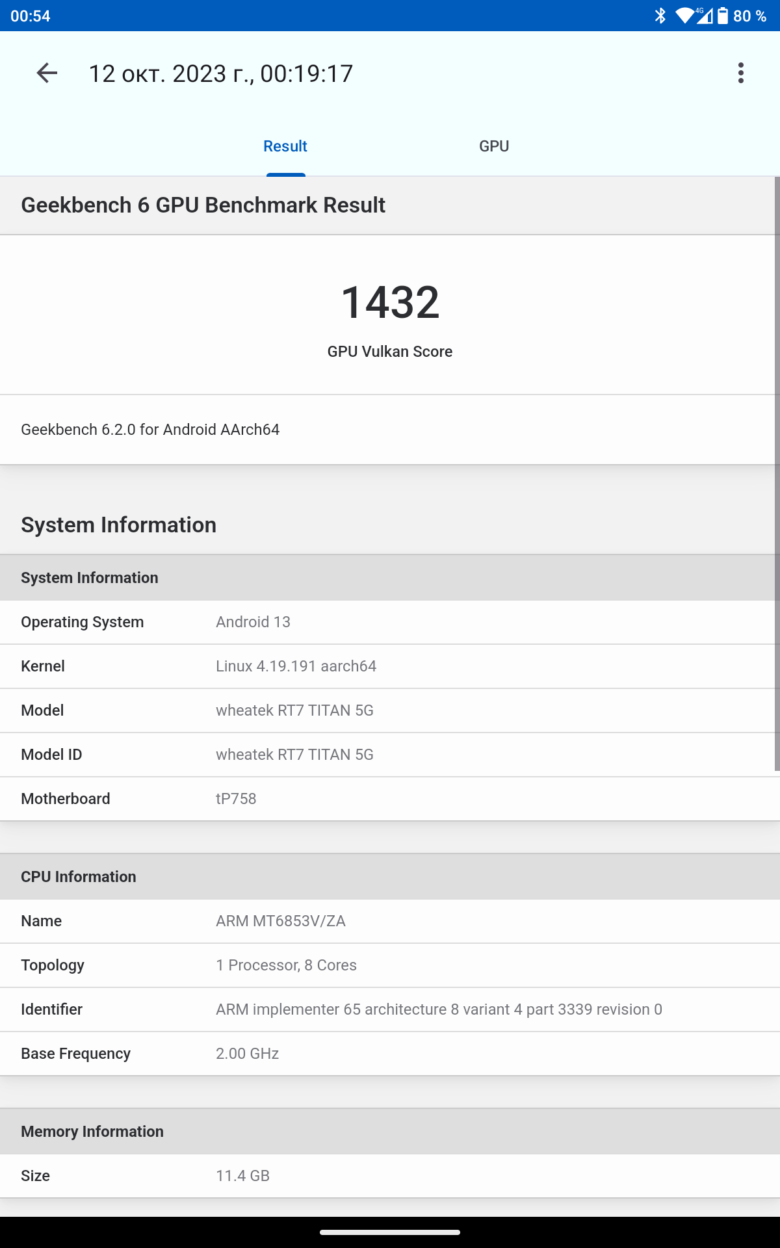This screenshot has width=780, height=1248.
Task: Tap the ARM implementer 65 identifier value
Action: coord(439,1009)
